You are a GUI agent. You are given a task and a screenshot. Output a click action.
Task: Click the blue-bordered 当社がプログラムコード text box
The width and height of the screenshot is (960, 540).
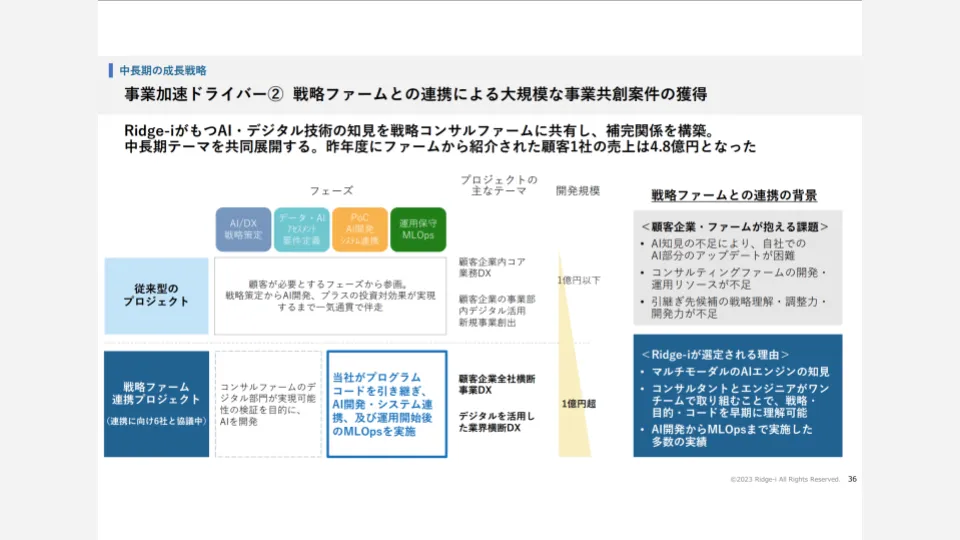click(x=386, y=403)
